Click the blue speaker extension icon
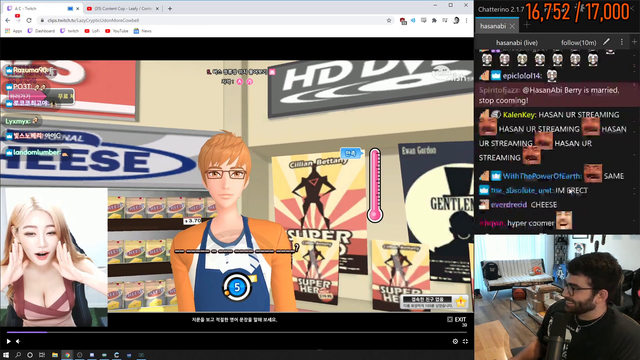640x360 pixels. [413, 20]
